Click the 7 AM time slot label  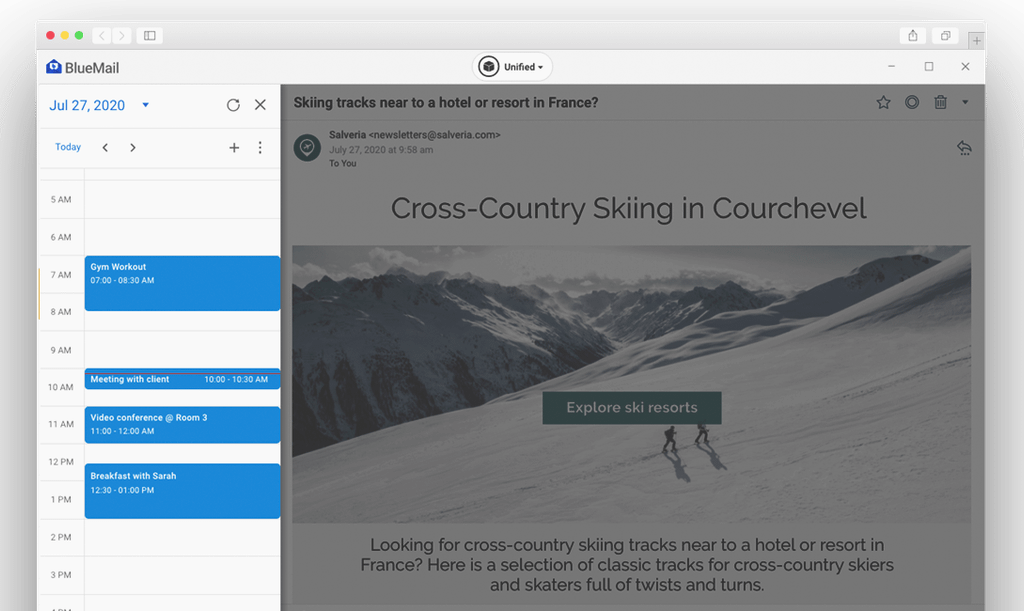click(x=61, y=275)
